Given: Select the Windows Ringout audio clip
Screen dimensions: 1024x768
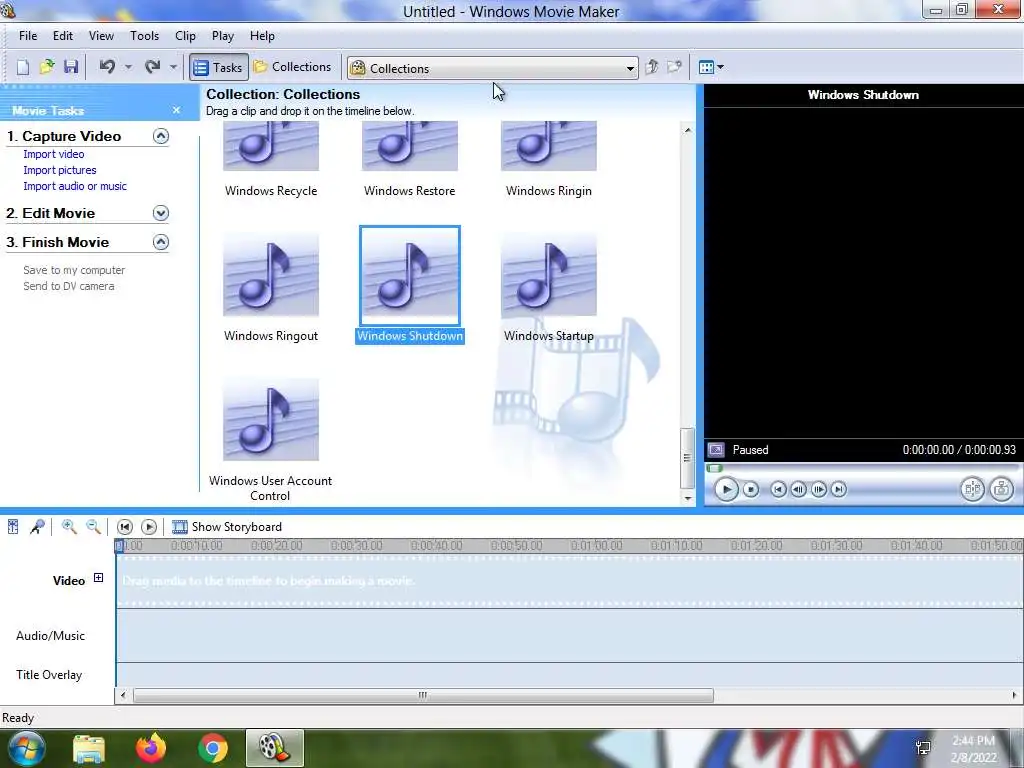Looking at the screenshot, I should [271, 287].
